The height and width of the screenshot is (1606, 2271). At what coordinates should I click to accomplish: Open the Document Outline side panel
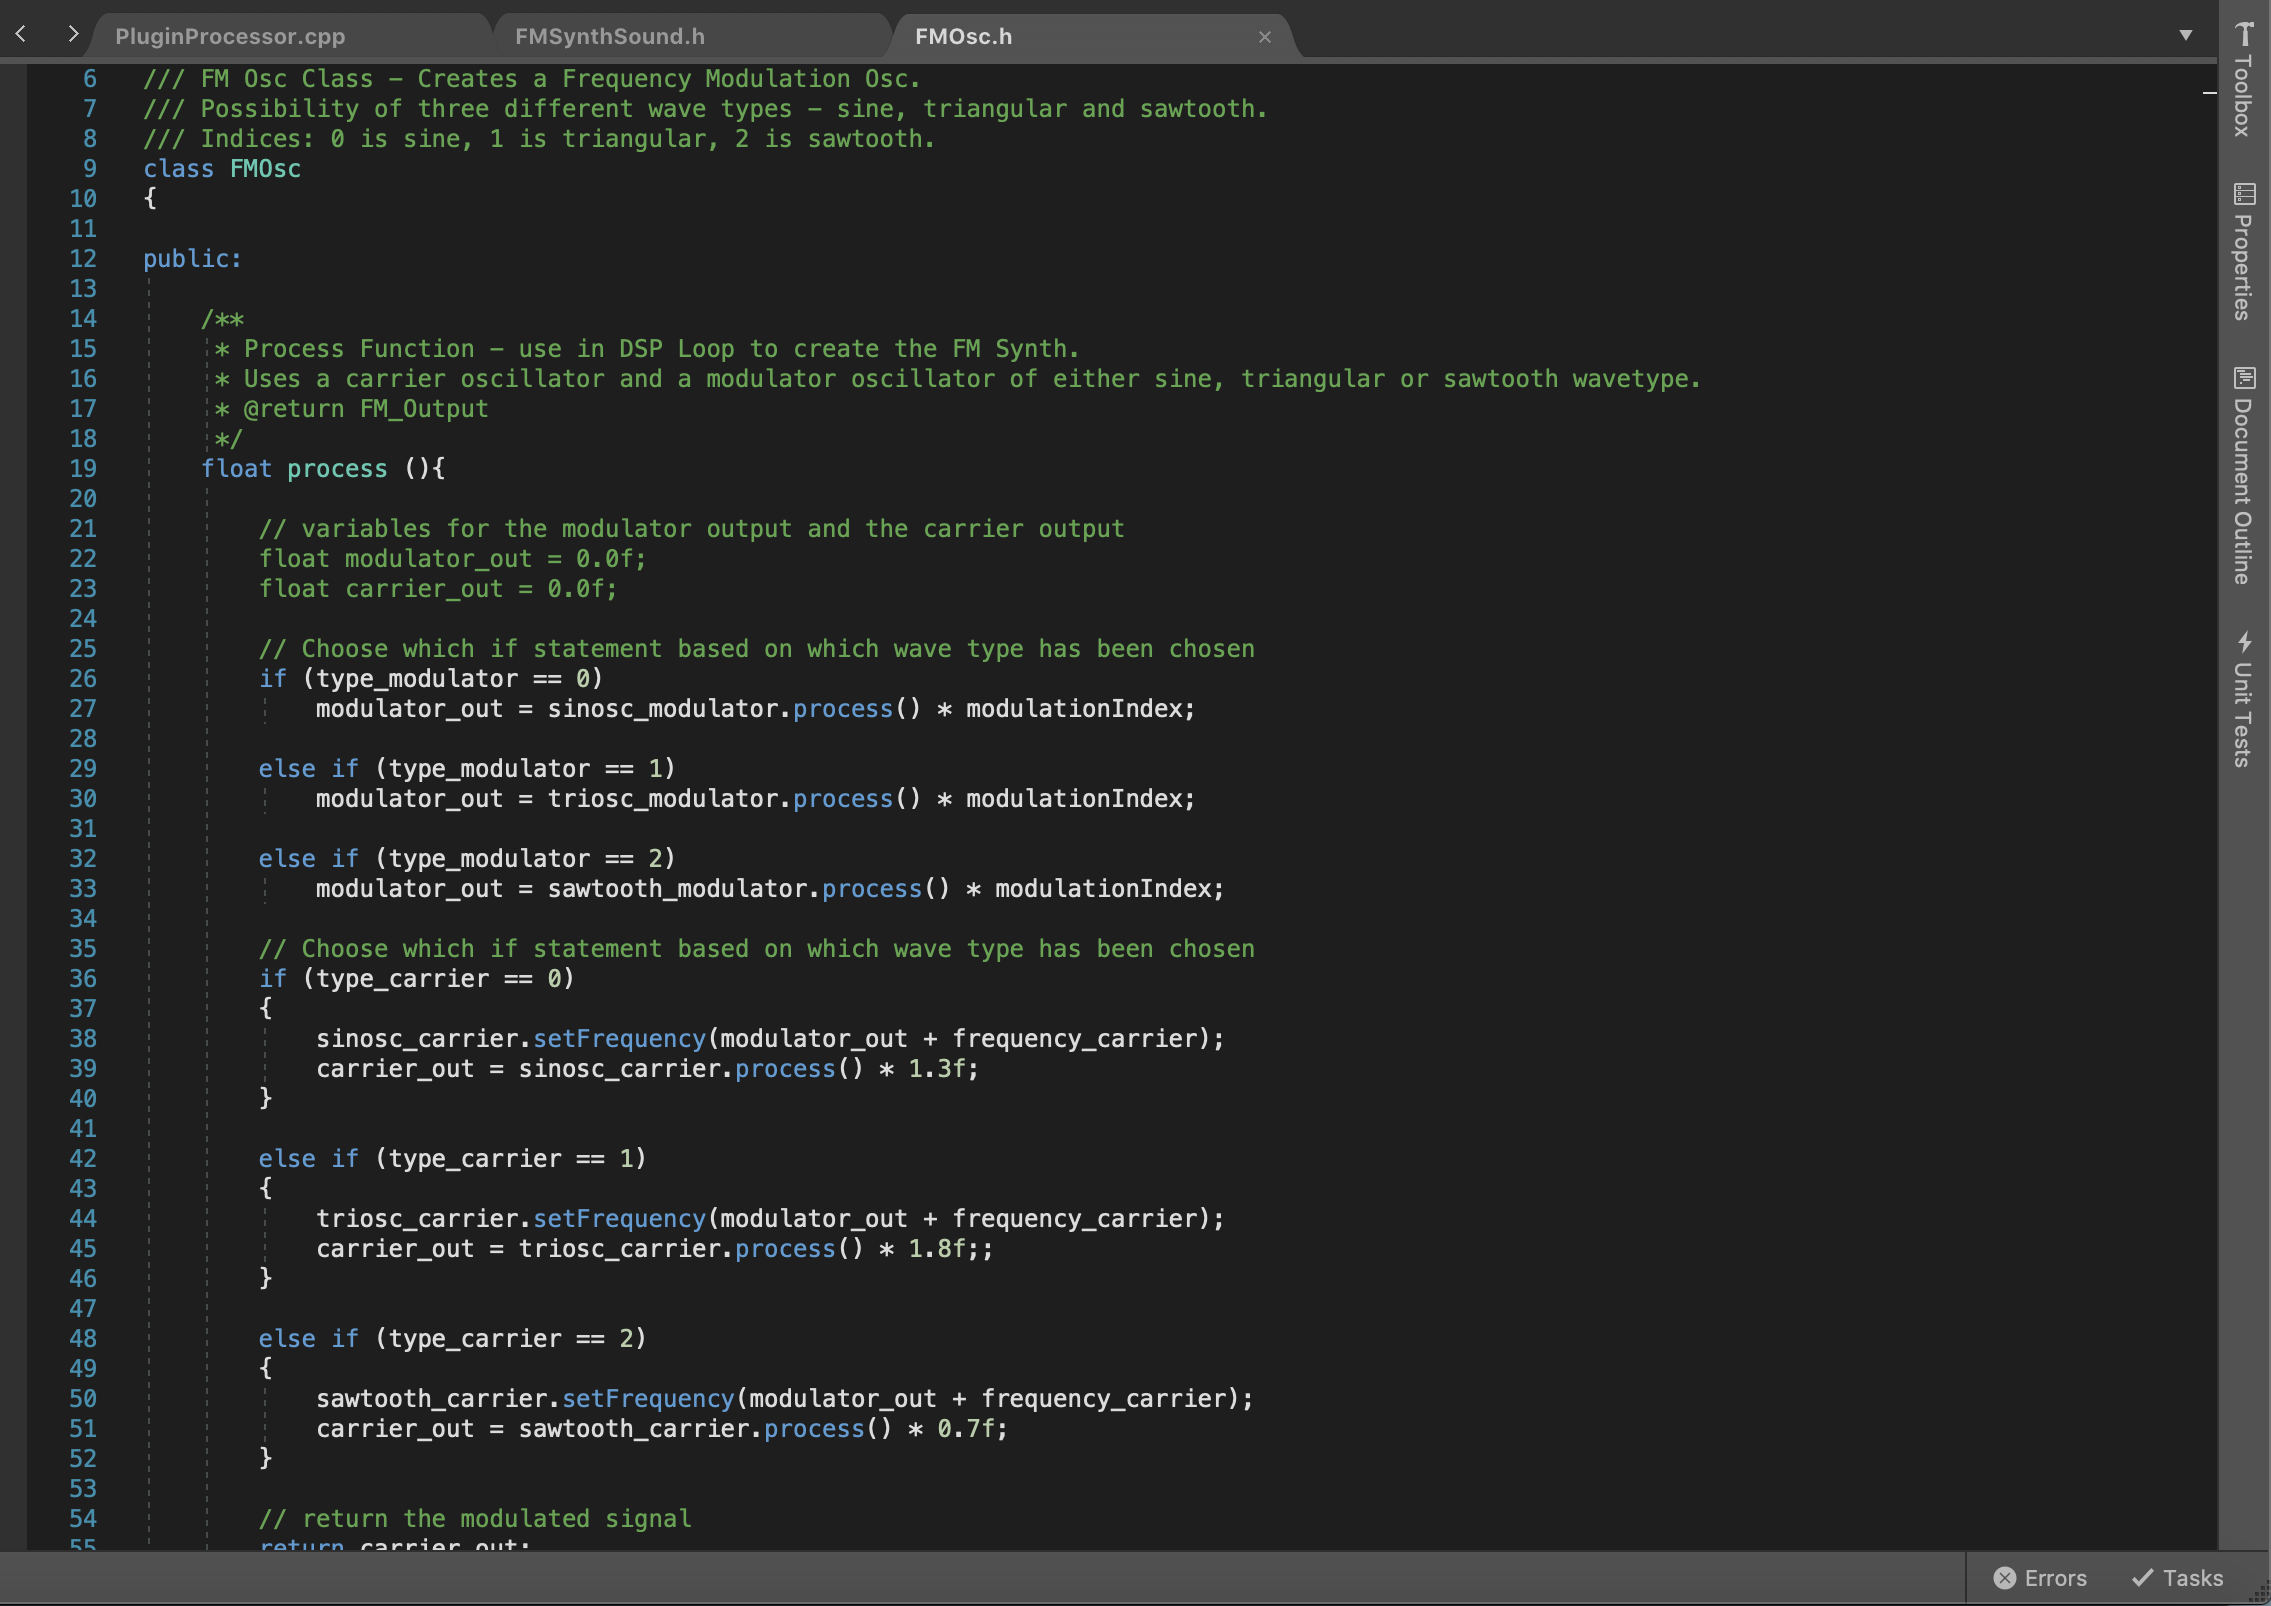(x=2244, y=476)
